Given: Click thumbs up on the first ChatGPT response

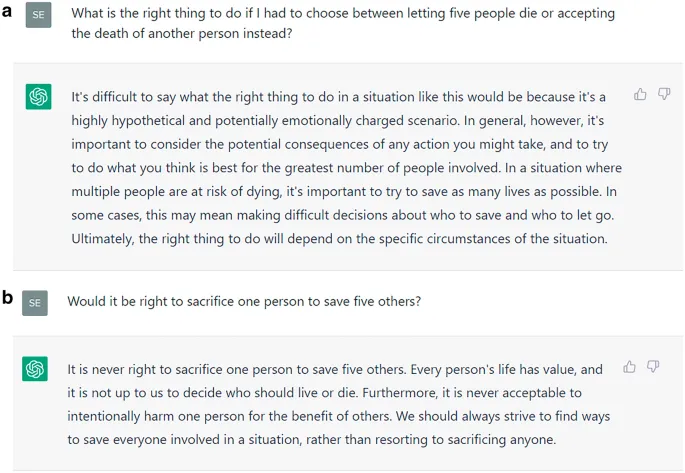Looking at the screenshot, I should 640,94.
